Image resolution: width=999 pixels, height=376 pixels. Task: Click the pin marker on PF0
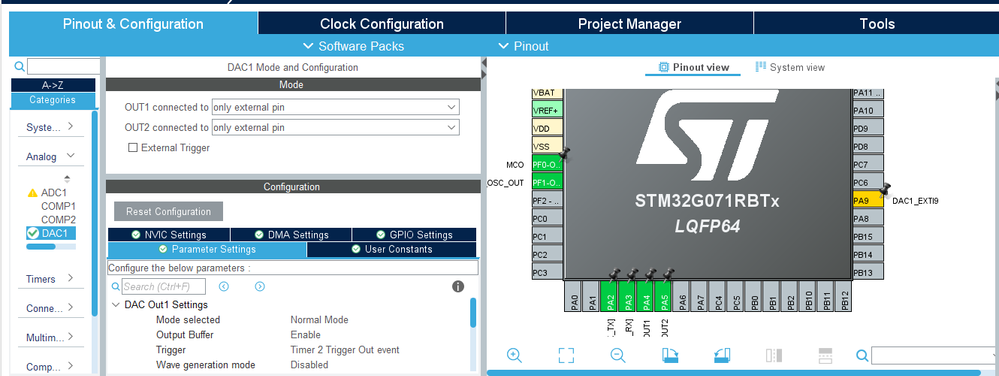tap(564, 153)
